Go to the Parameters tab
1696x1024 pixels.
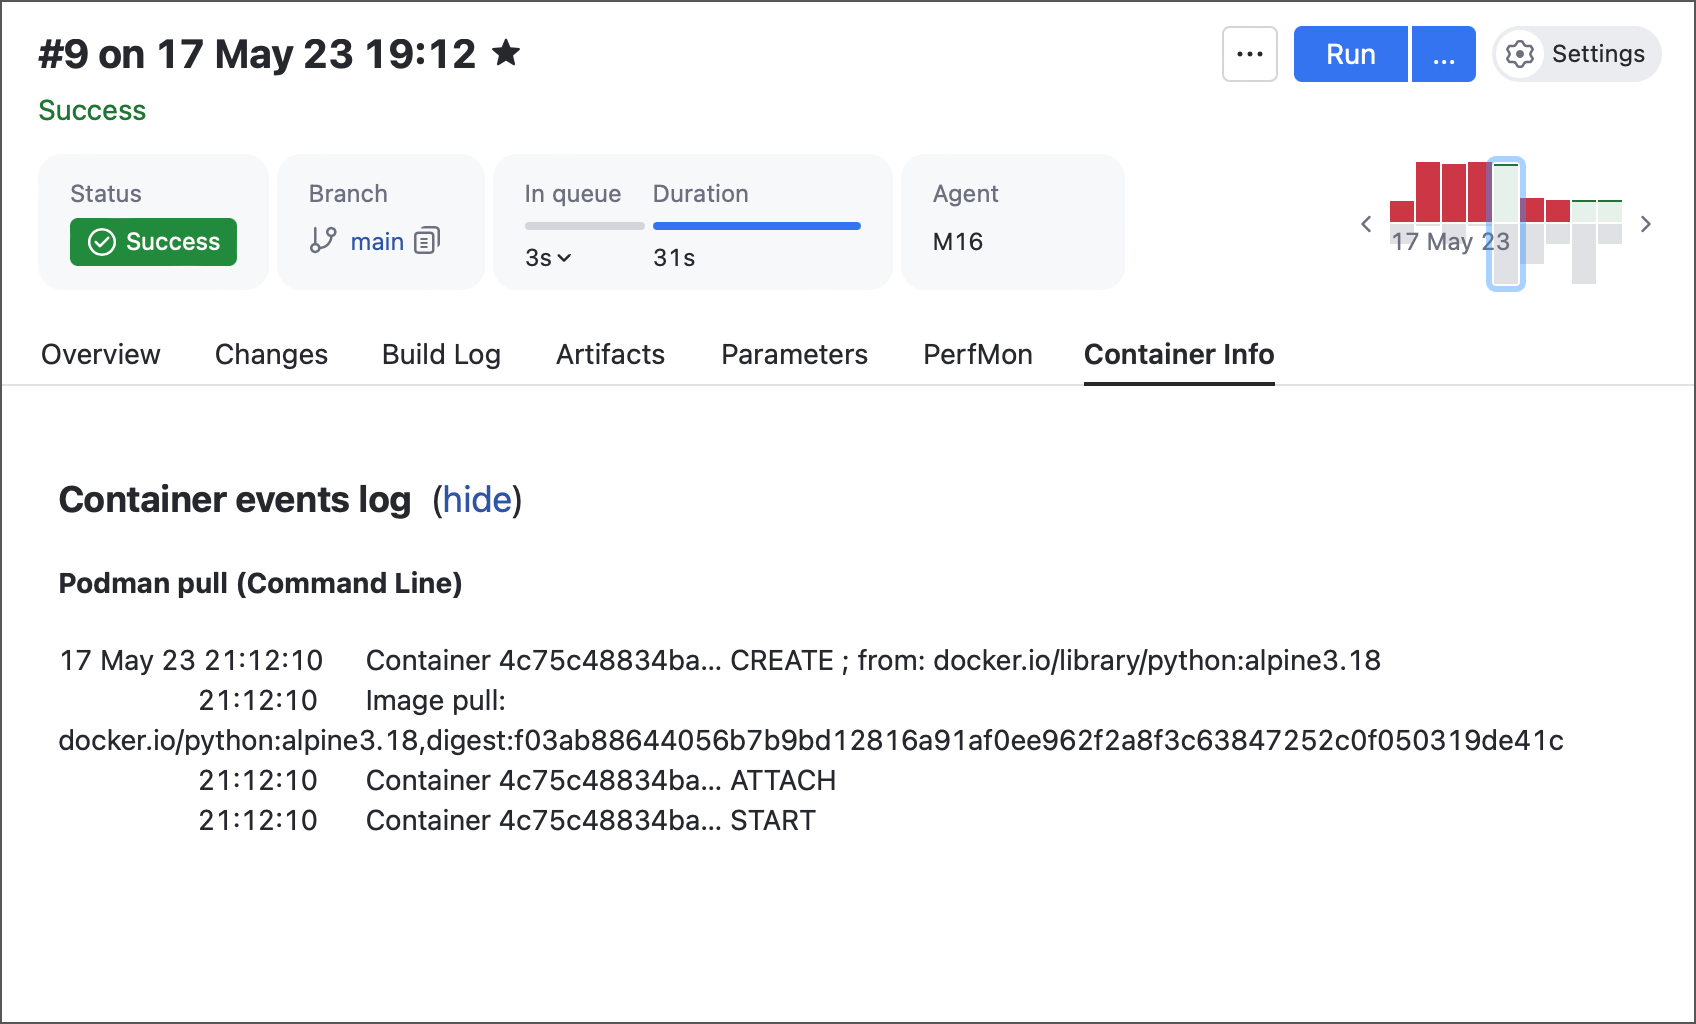click(794, 354)
